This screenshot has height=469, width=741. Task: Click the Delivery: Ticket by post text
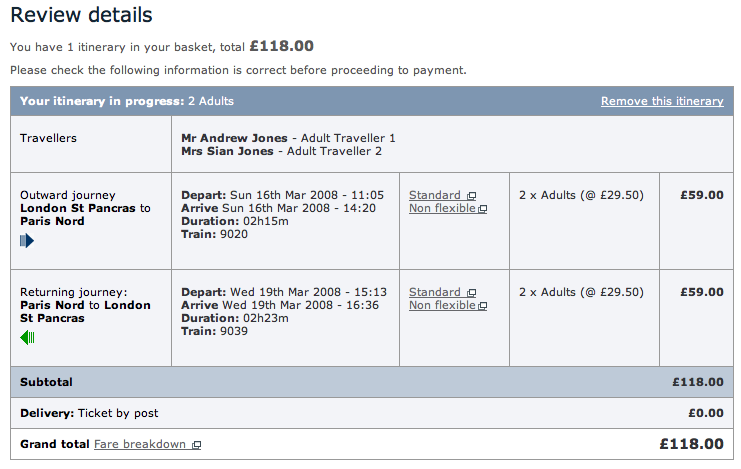coord(89,412)
